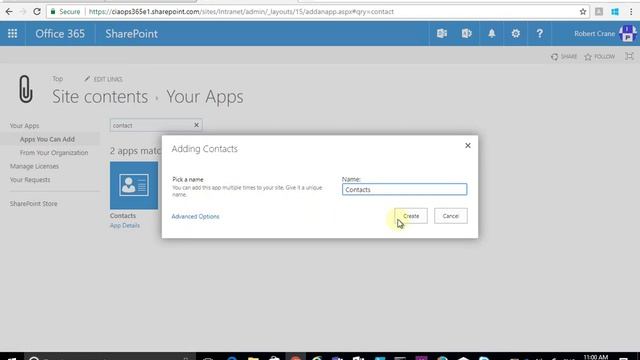This screenshot has height=360, width=640.
Task: Click SharePoint in the header bar
Action: click(131, 33)
